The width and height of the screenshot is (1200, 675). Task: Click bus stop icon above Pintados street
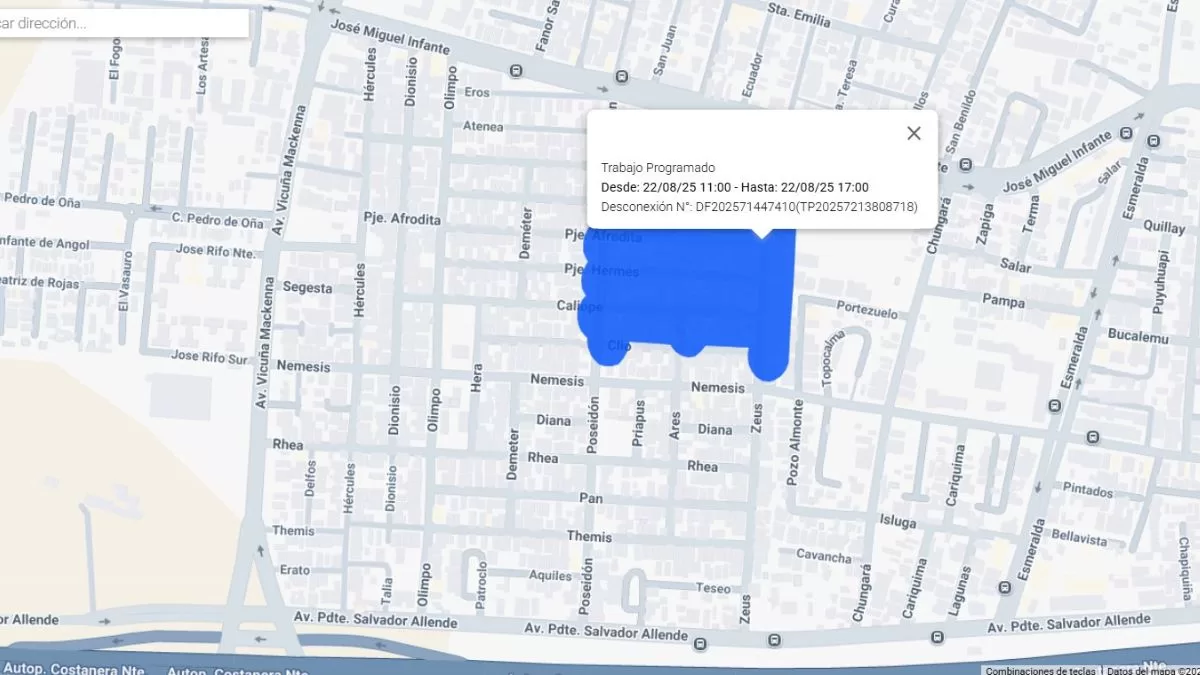1092,437
